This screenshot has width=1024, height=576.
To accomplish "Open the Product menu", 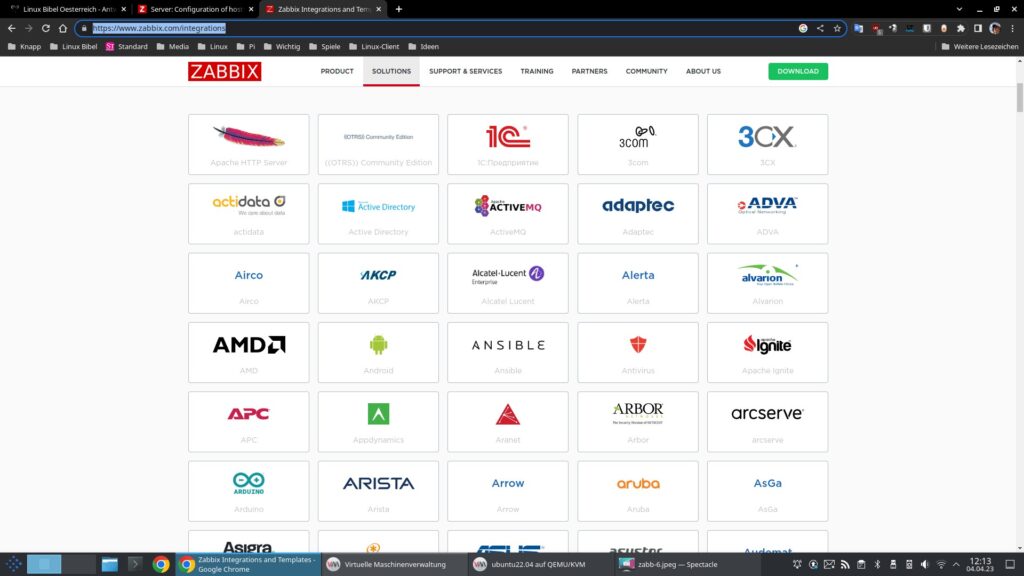I will [336, 71].
